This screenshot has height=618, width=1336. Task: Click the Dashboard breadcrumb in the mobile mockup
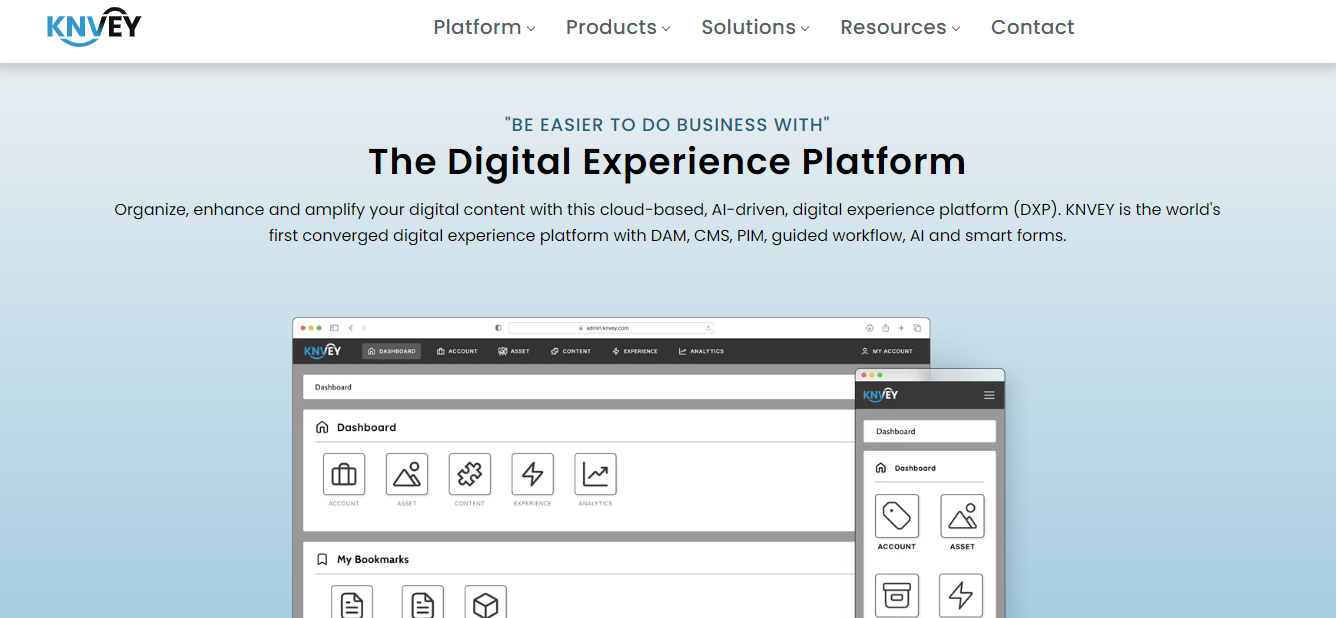click(896, 431)
